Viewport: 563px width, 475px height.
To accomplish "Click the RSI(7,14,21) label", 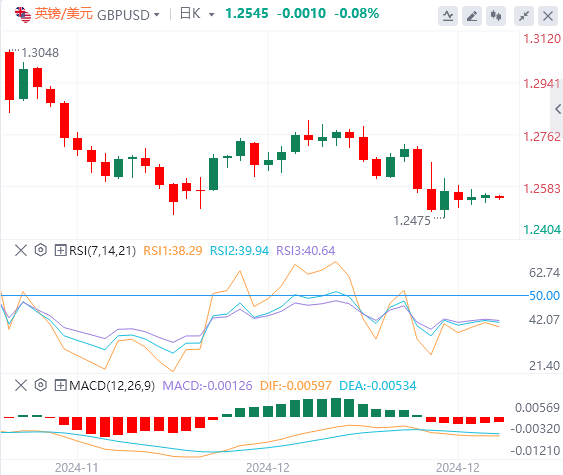I will pyautogui.click(x=103, y=251).
